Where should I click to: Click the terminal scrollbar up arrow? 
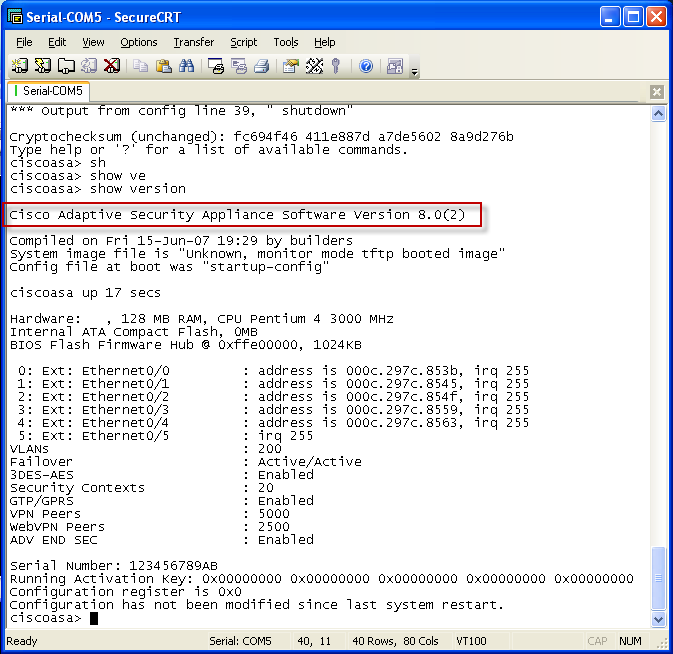pos(658,114)
